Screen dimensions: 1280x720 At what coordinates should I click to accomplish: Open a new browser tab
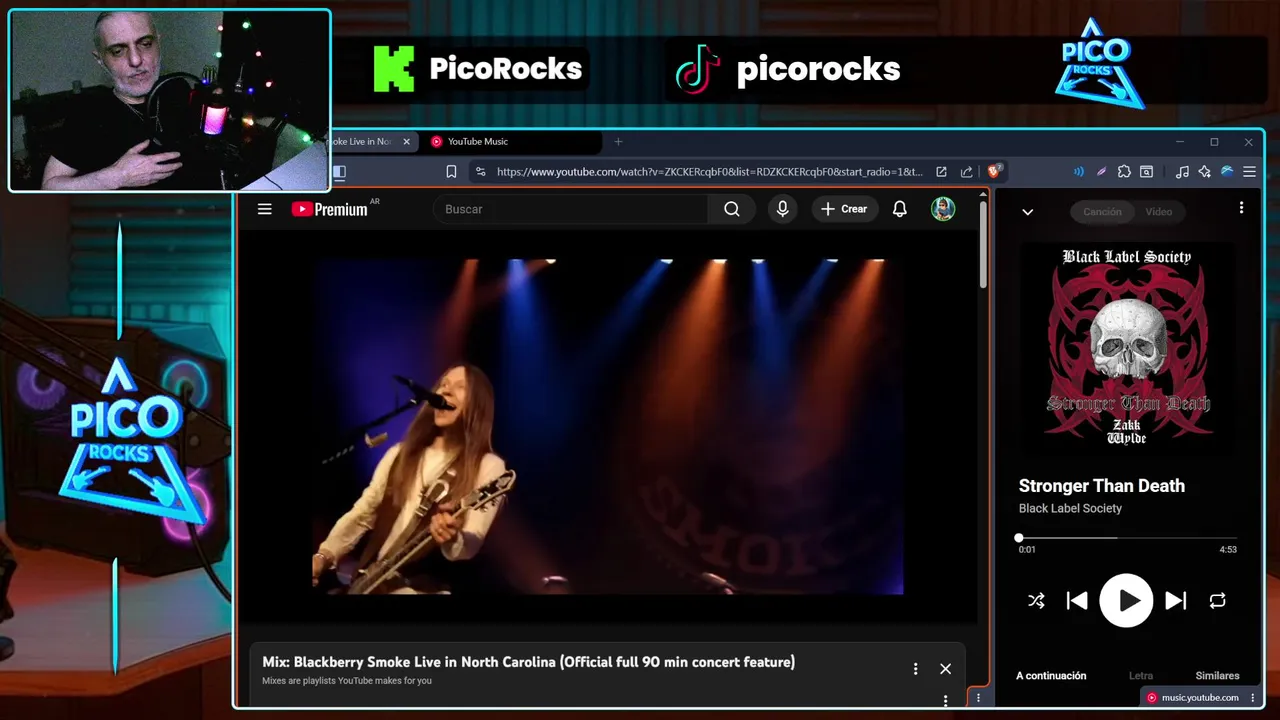click(618, 142)
